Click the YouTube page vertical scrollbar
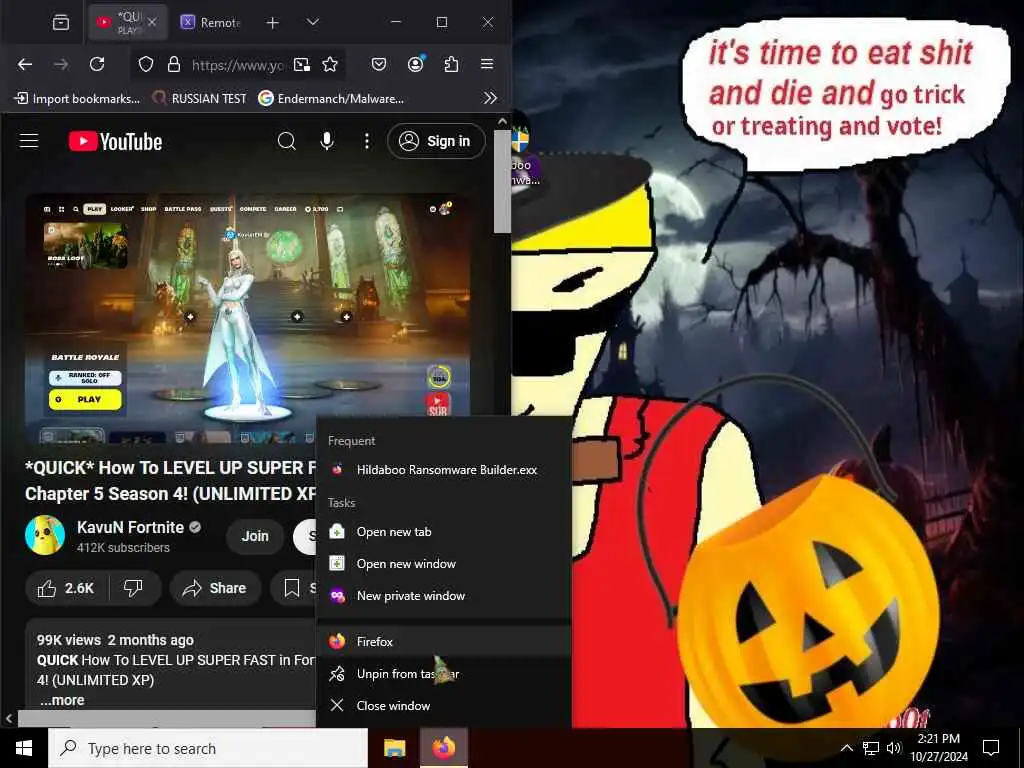The image size is (1024, 768). click(502, 182)
